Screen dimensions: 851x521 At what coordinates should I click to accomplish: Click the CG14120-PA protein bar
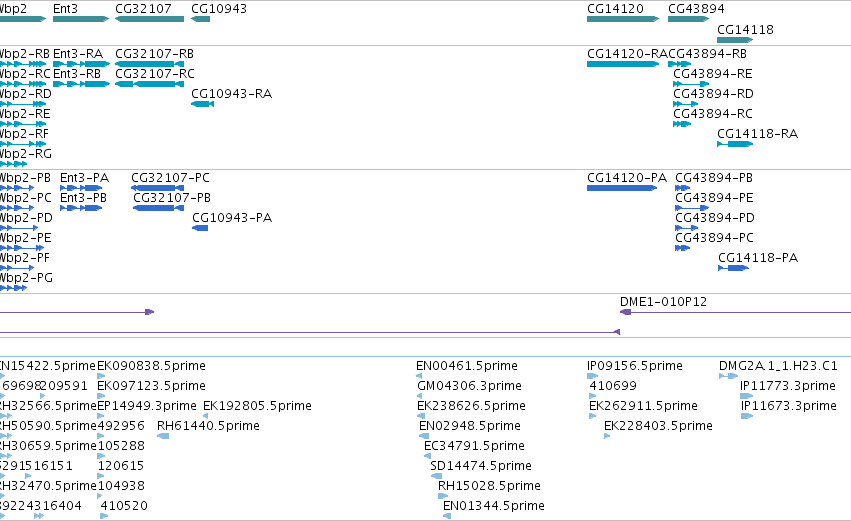(622, 188)
